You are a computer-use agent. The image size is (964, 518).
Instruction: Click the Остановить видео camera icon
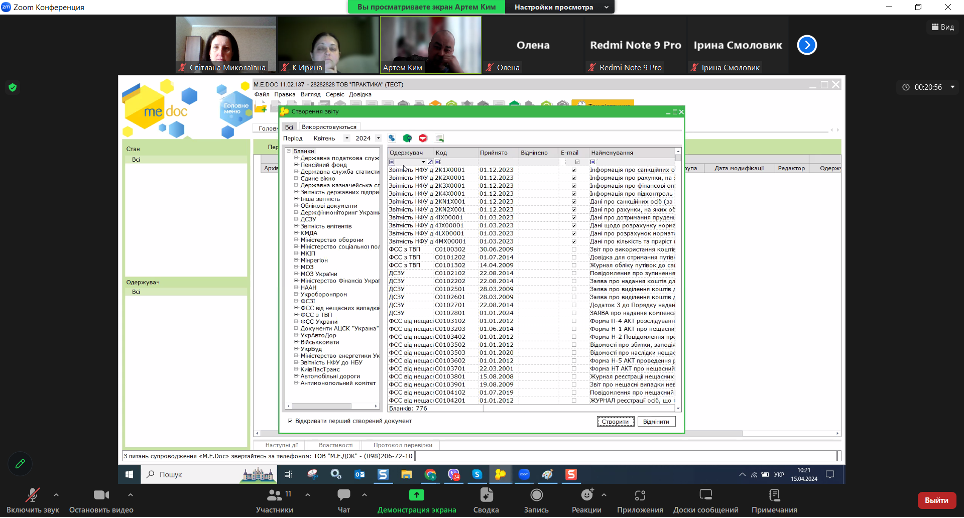tap(101, 495)
